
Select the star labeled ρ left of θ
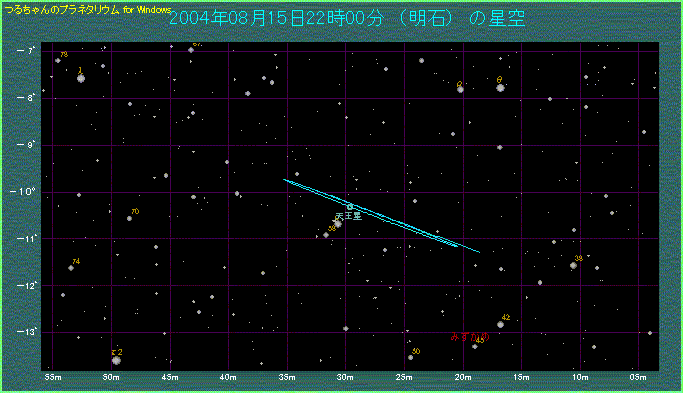click(x=460, y=90)
